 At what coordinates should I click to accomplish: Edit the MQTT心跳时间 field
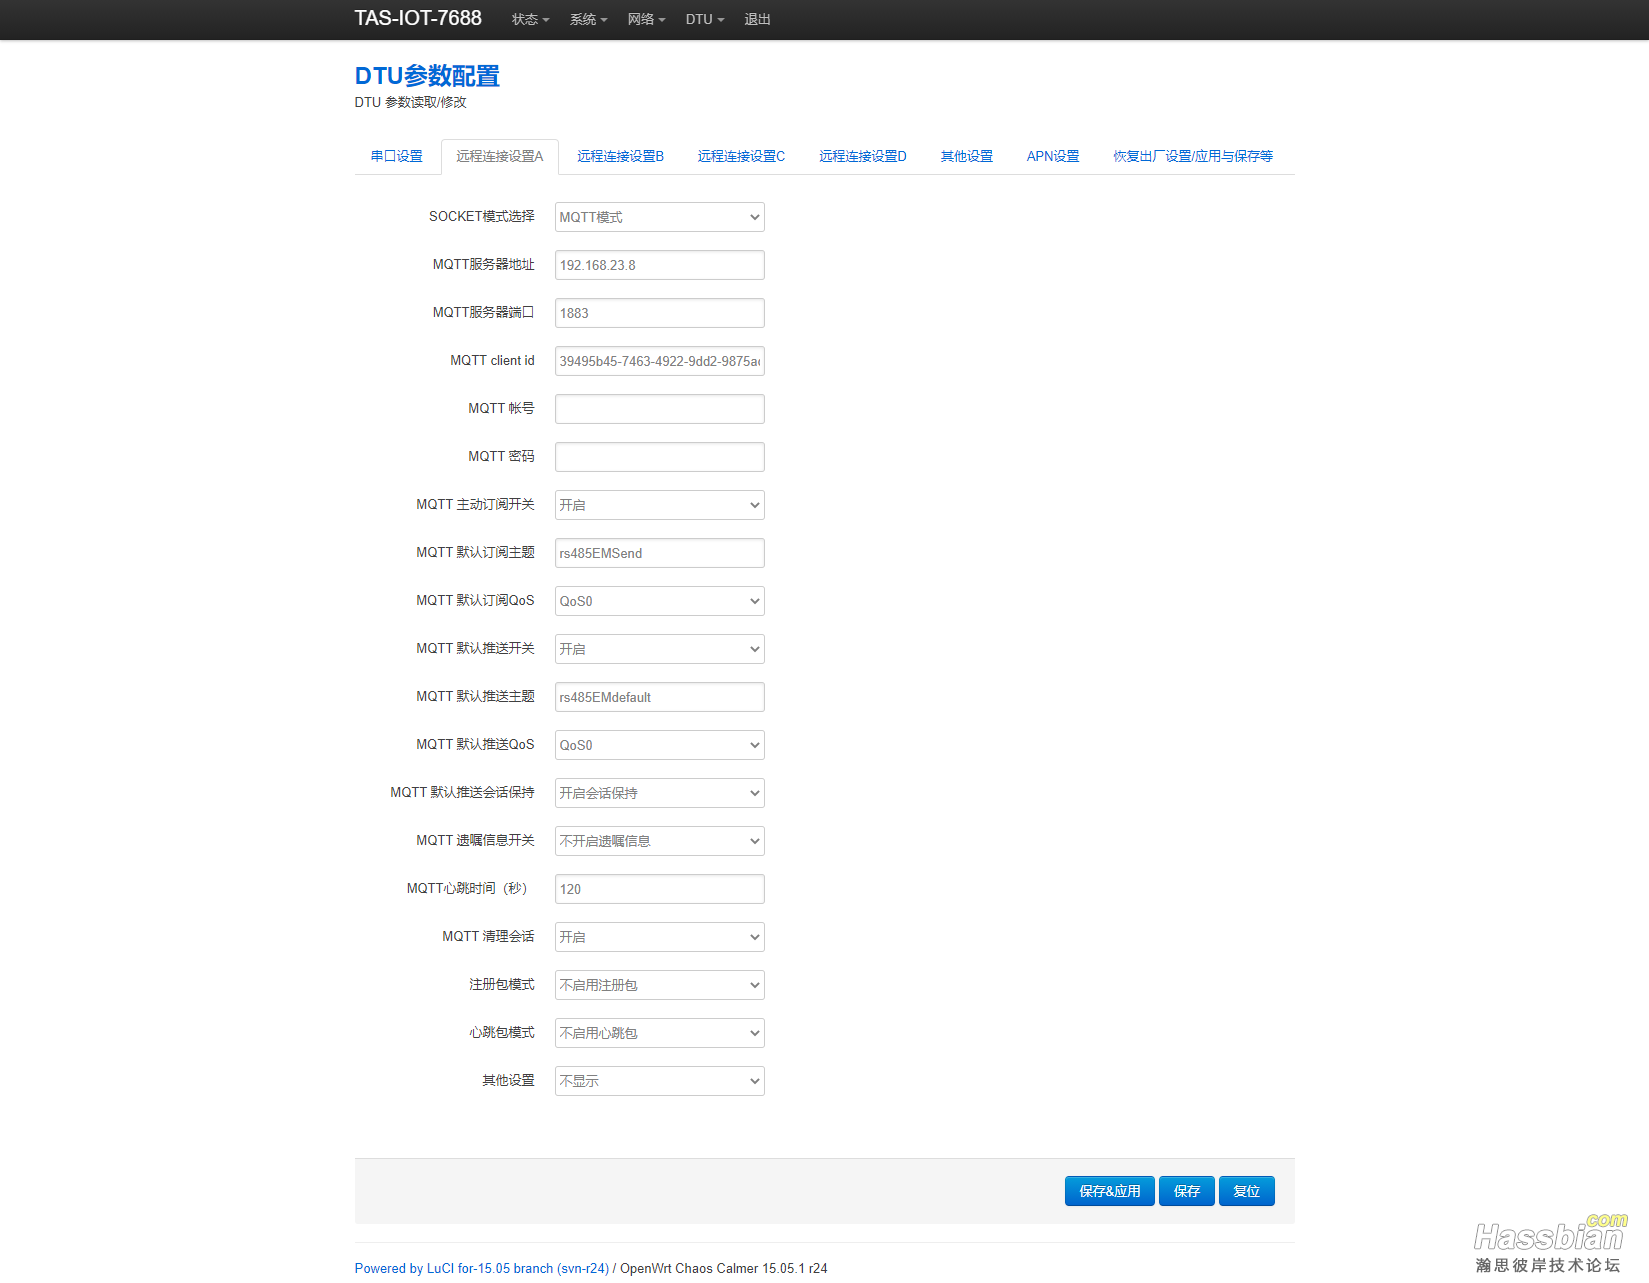660,889
